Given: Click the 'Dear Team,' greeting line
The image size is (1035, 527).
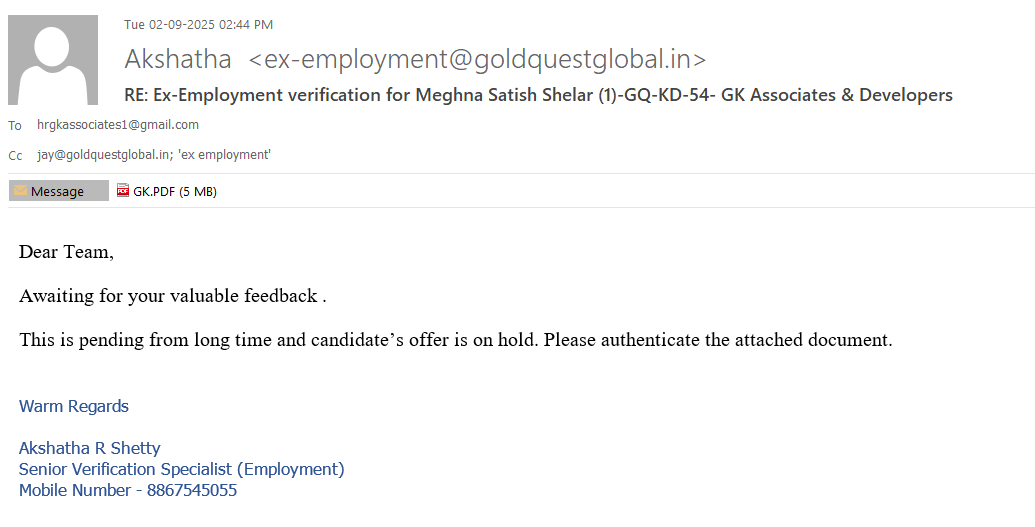Looking at the screenshot, I should click(x=66, y=252).
